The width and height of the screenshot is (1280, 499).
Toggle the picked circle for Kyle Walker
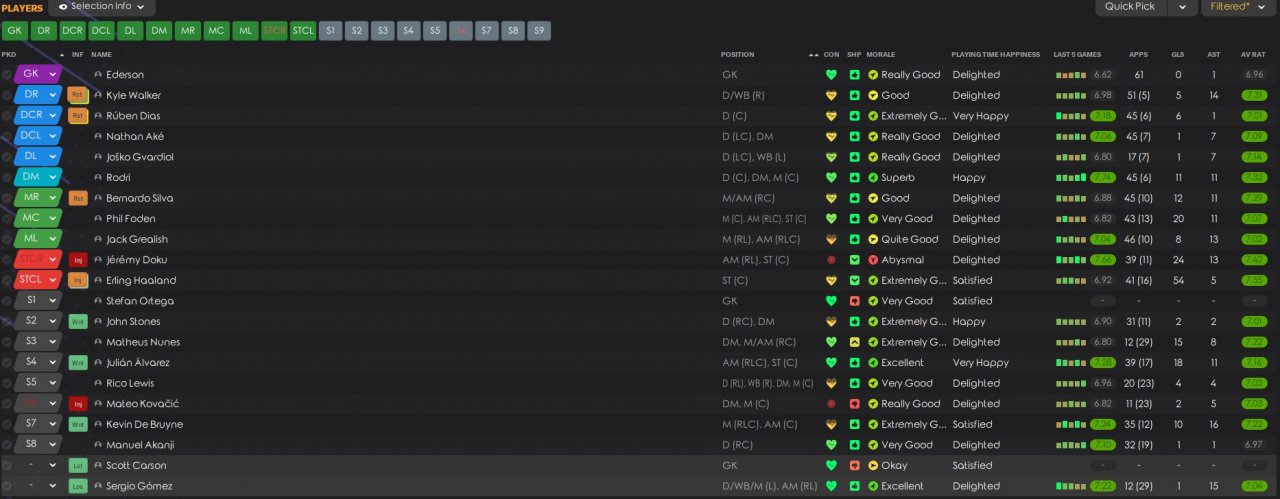(x=7, y=95)
